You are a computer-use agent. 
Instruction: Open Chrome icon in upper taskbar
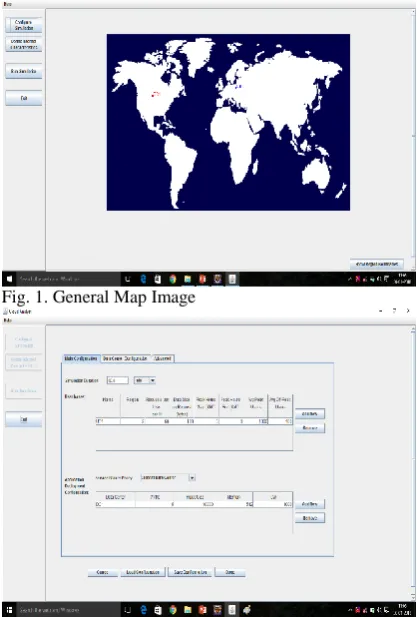click(x=173, y=279)
